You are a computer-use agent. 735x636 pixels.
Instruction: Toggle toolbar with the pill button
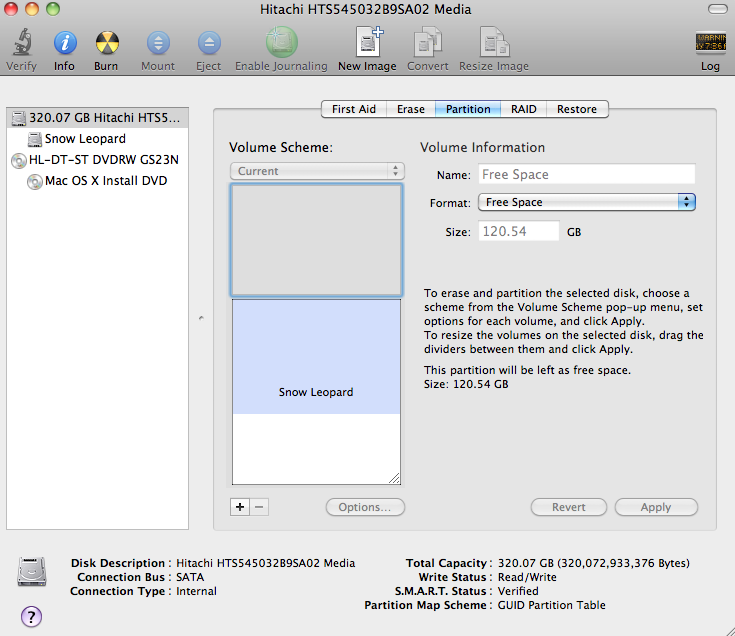[x=718, y=9]
